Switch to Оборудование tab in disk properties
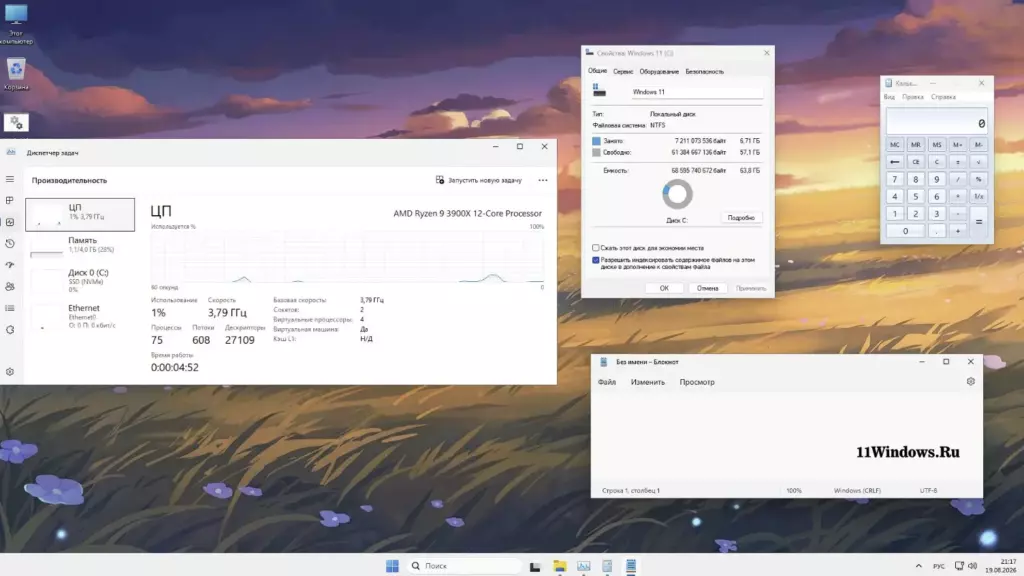Image resolution: width=1024 pixels, height=576 pixels. click(659, 71)
